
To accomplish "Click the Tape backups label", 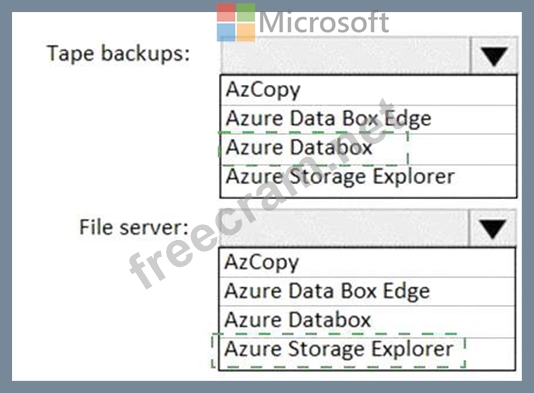I will (x=118, y=54).
